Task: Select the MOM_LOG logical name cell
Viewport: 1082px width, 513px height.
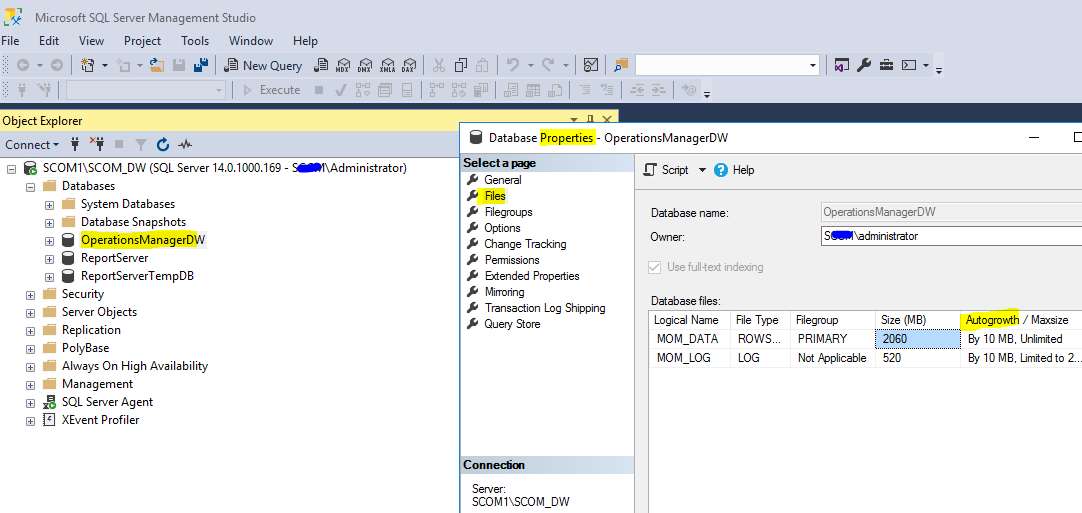Action: click(x=689, y=358)
